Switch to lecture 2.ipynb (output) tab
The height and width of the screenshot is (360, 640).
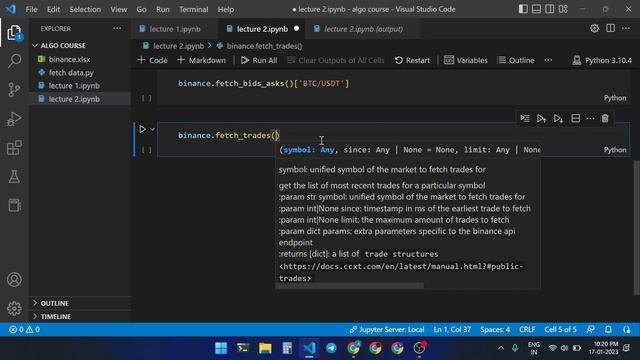(x=363, y=29)
